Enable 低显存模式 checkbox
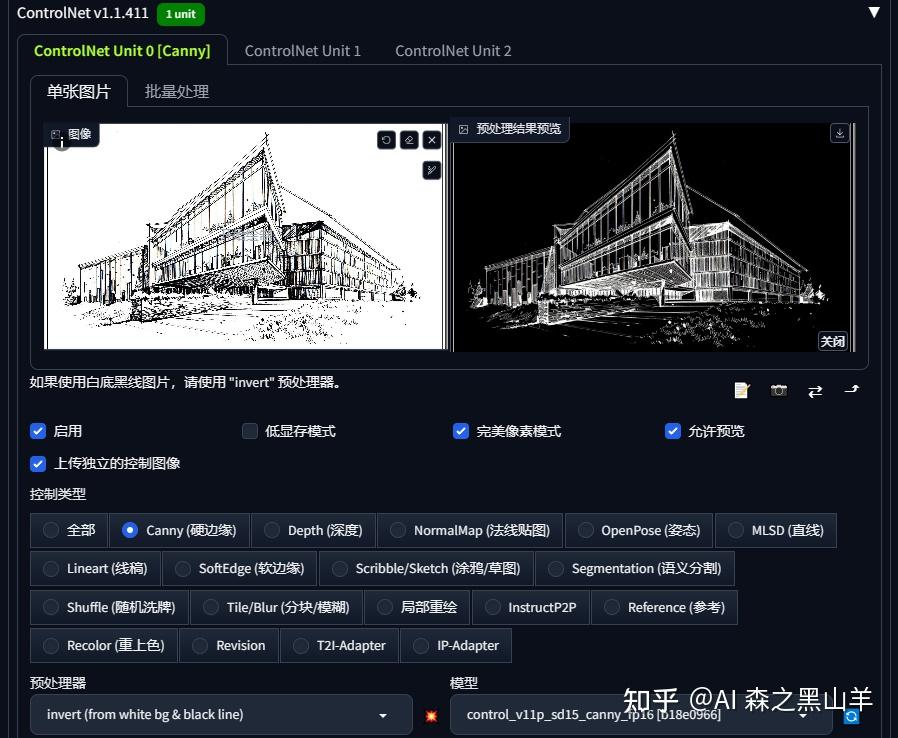898x738 pixels. click(x=250, y=431)
